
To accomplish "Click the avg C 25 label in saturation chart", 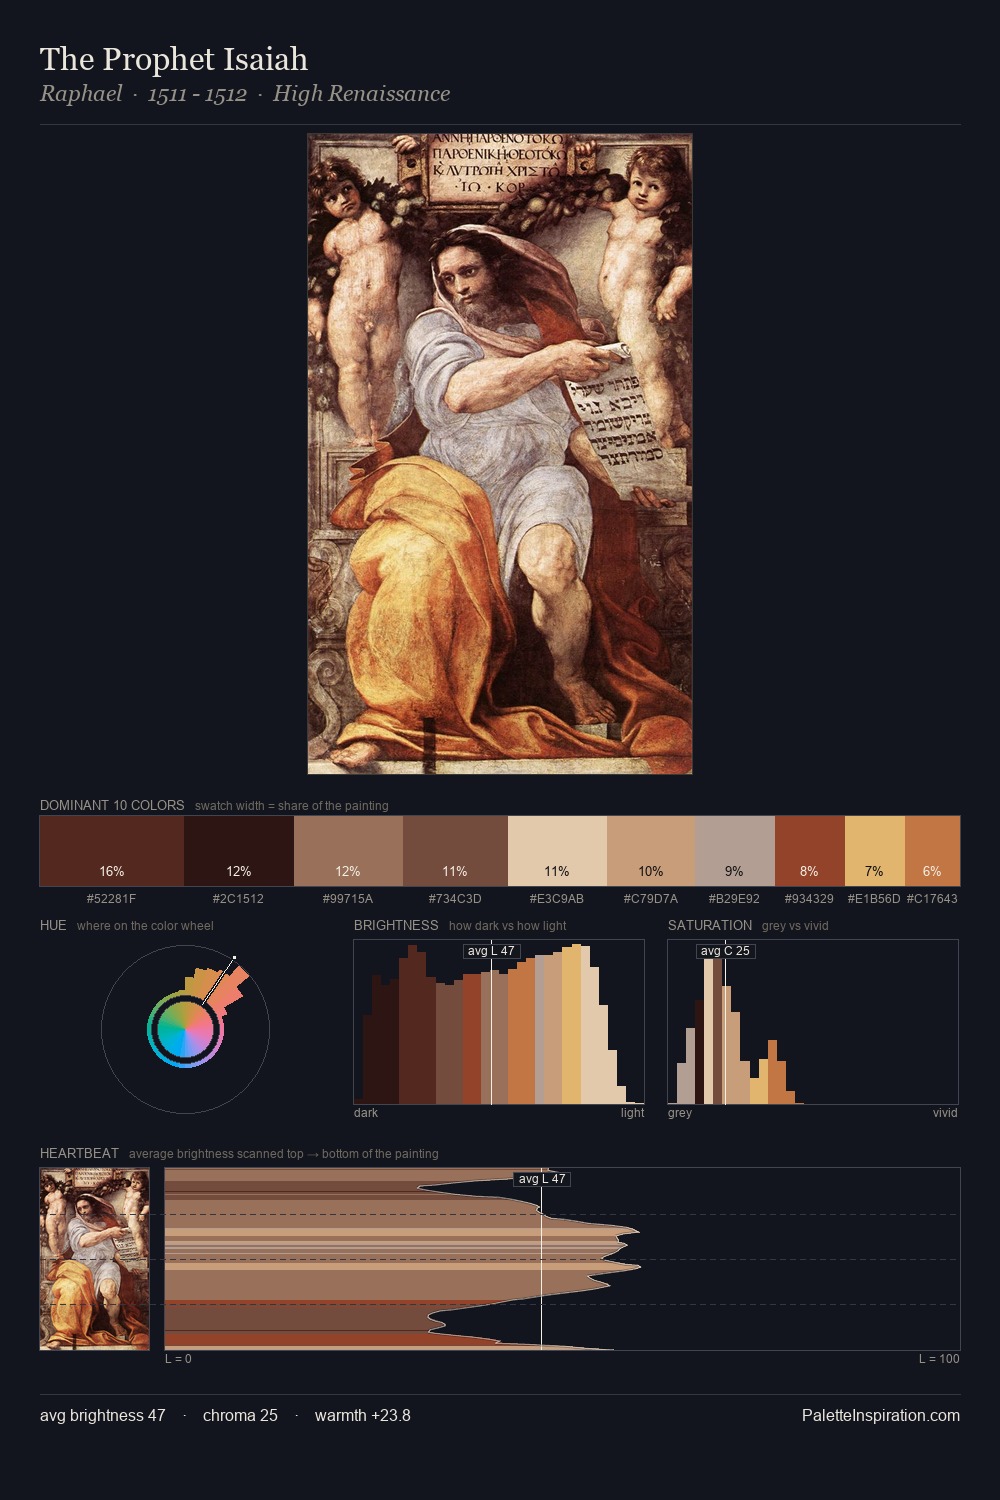I will (x=725, y=951).
